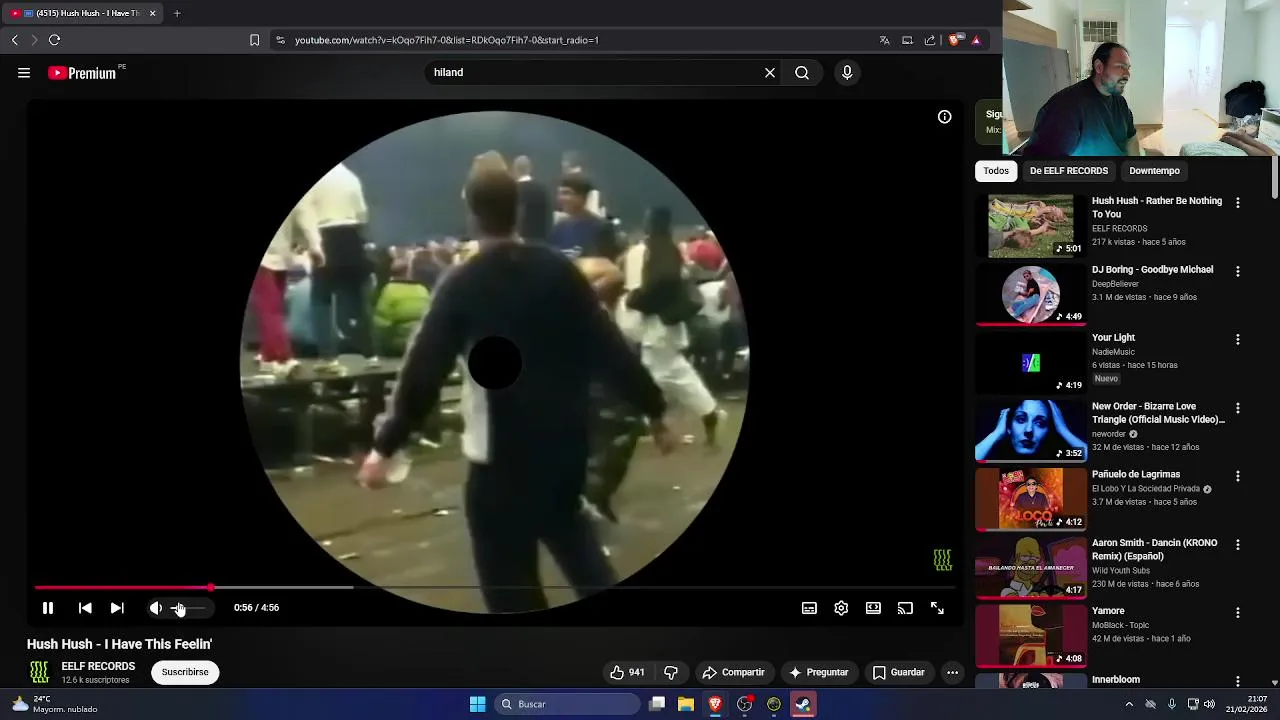Open the YouTube guide hamburger menu
Screen dimensions: 1280x720
[x=24, y=73]
